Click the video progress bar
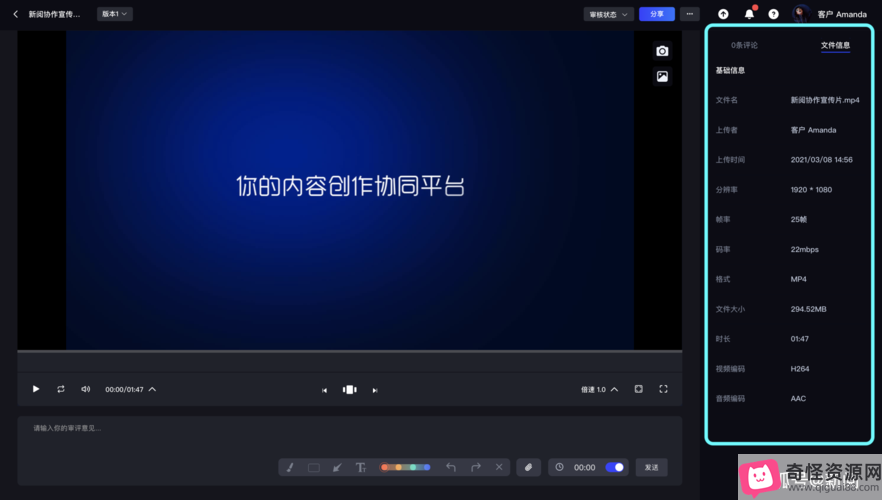 point(349,352)
